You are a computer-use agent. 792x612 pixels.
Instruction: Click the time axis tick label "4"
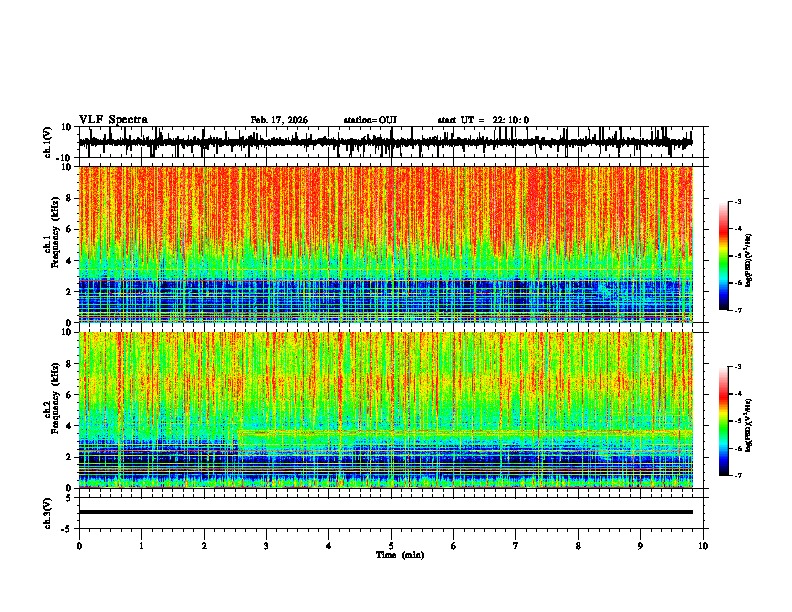(x=329, y=546)
